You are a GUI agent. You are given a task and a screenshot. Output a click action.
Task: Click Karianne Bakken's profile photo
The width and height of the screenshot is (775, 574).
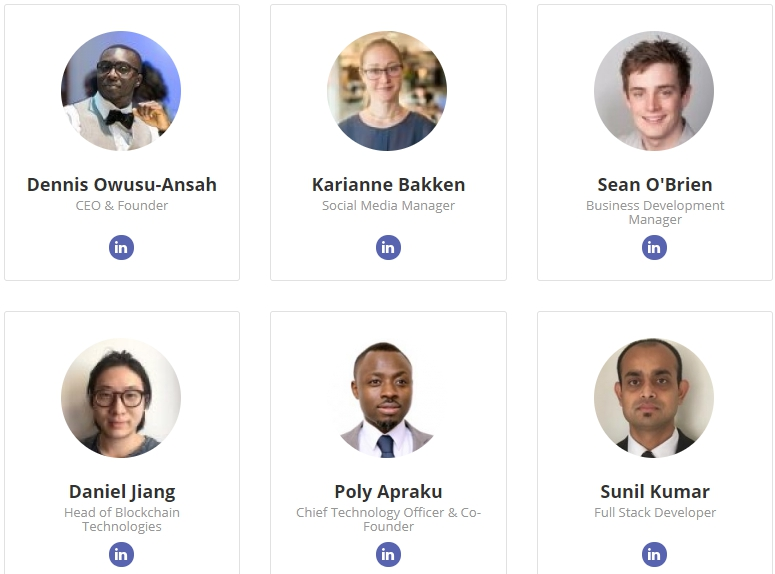tap(387, 91)
